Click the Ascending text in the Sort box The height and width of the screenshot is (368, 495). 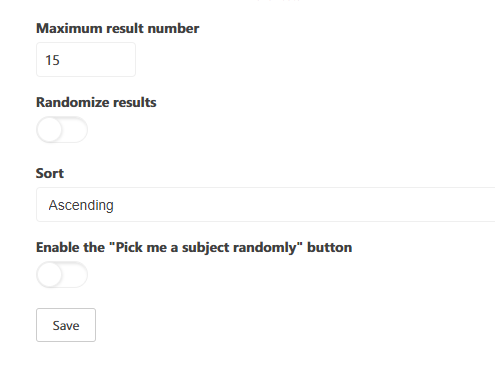point(81,205)
